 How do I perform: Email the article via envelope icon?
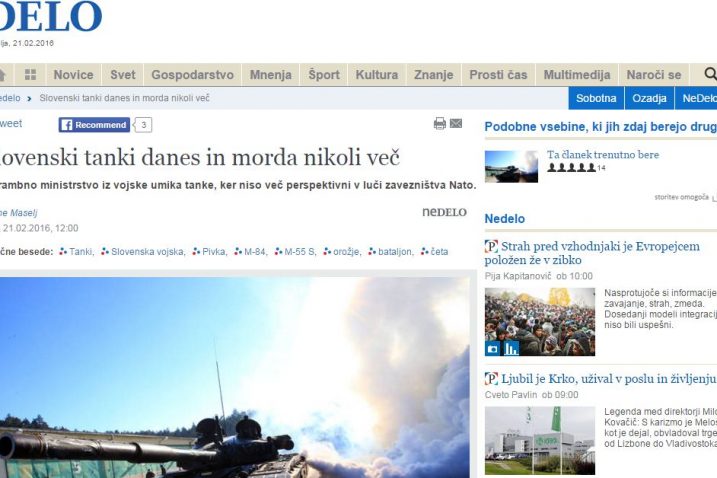coord(456,124)
